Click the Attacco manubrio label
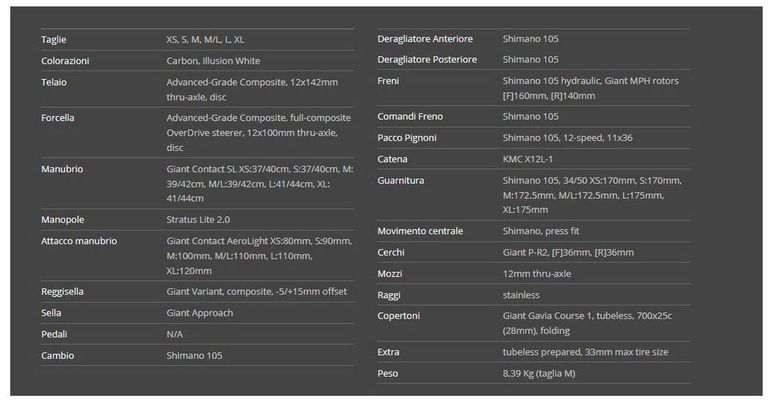 point(79,241)
